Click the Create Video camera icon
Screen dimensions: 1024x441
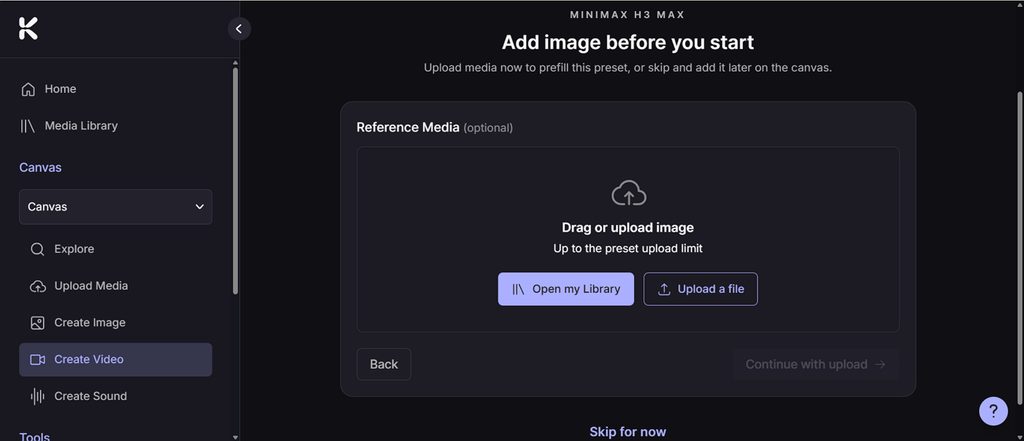click(x=37, y=359)
